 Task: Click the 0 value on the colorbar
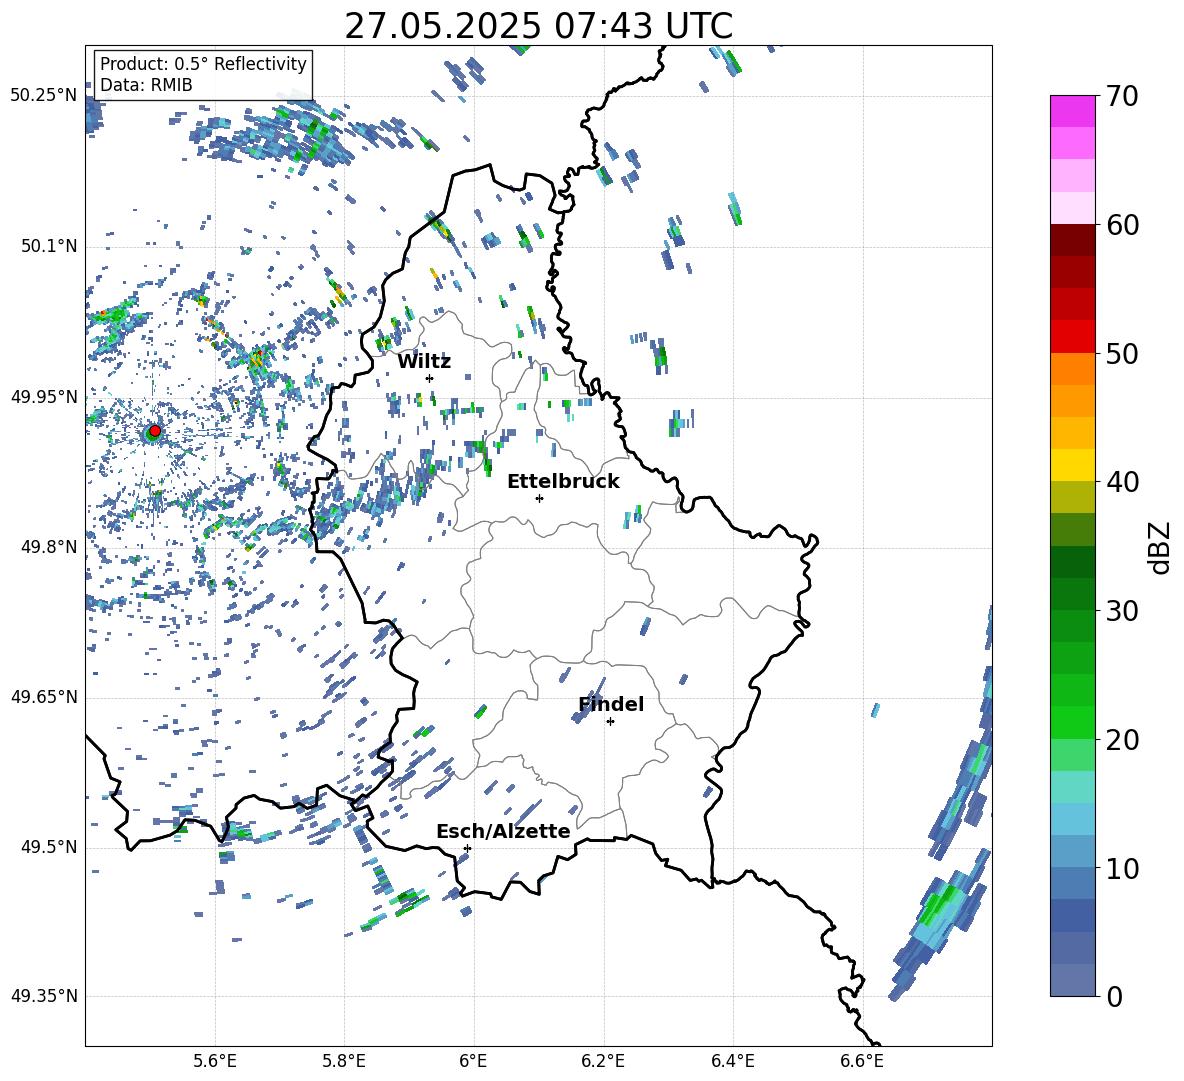point(1114,996)
